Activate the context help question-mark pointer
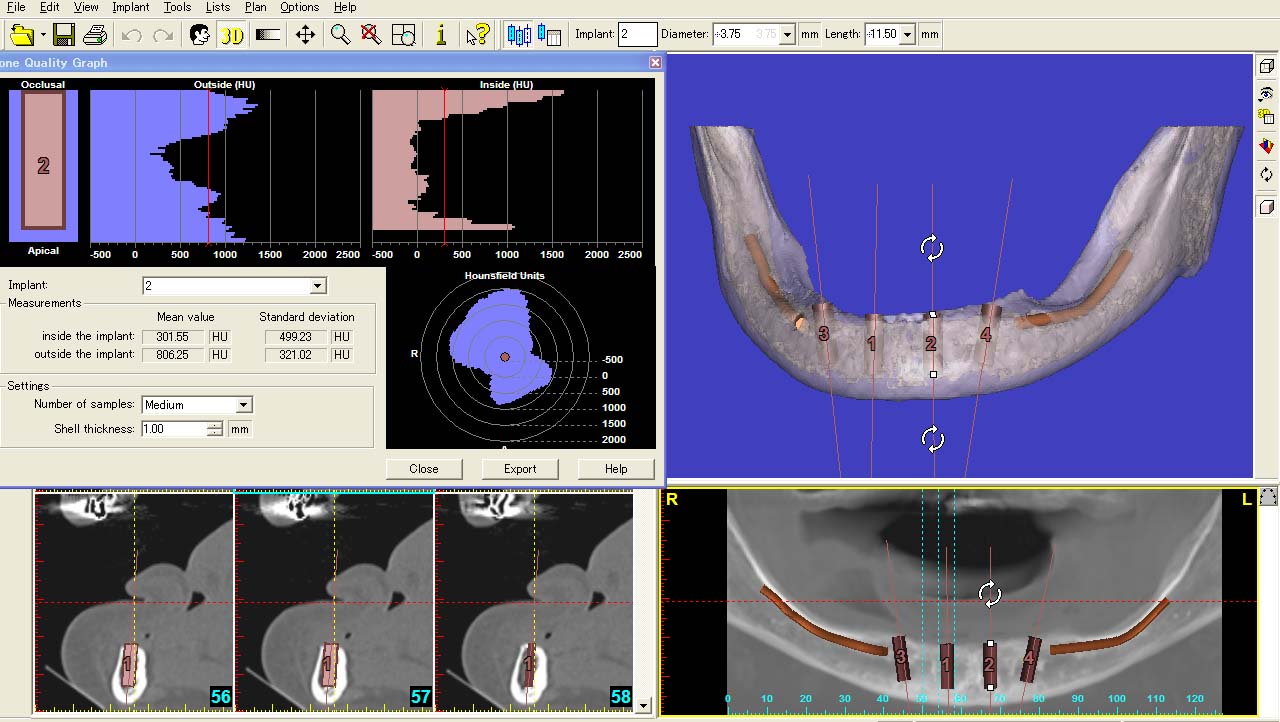This screenshot has height=722, width=1280. [x=477, y=35]
